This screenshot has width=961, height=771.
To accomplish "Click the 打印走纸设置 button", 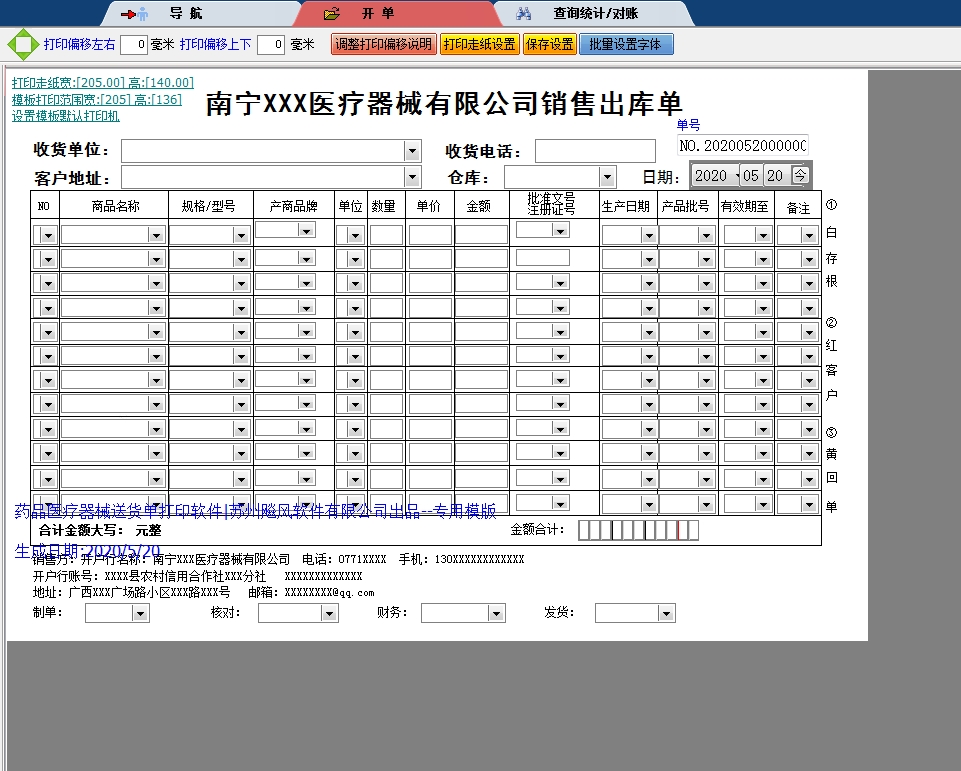I will click(480, 44).
